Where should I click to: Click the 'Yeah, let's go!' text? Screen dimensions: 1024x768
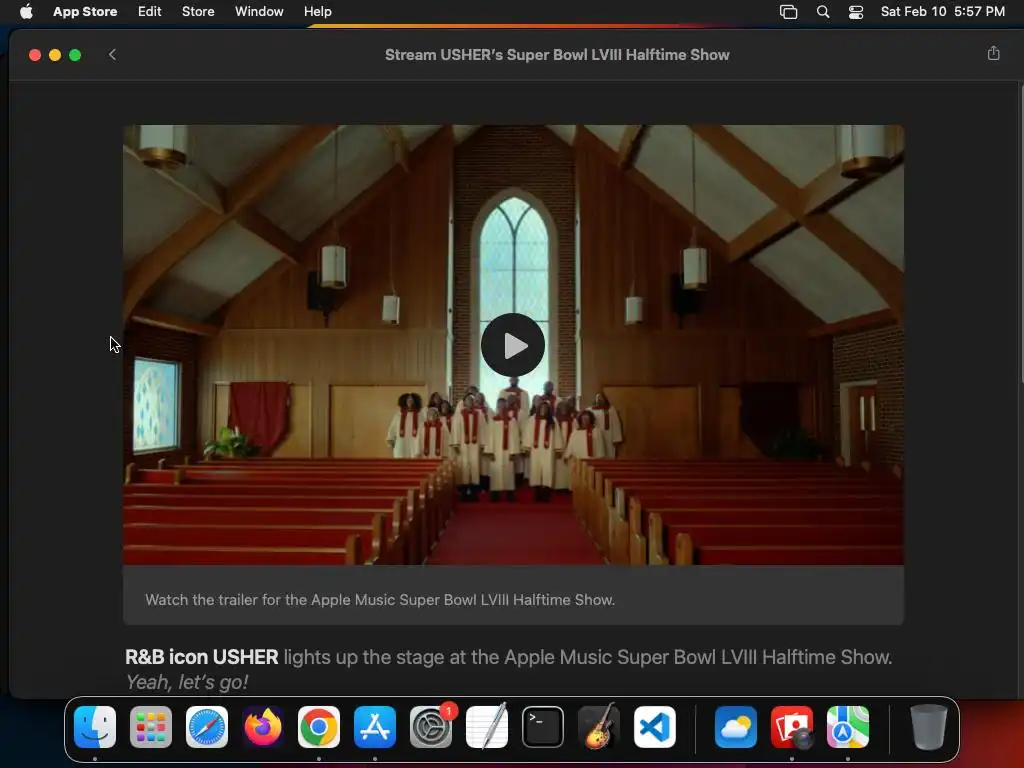pyautogui.click(x=187, y=682)
